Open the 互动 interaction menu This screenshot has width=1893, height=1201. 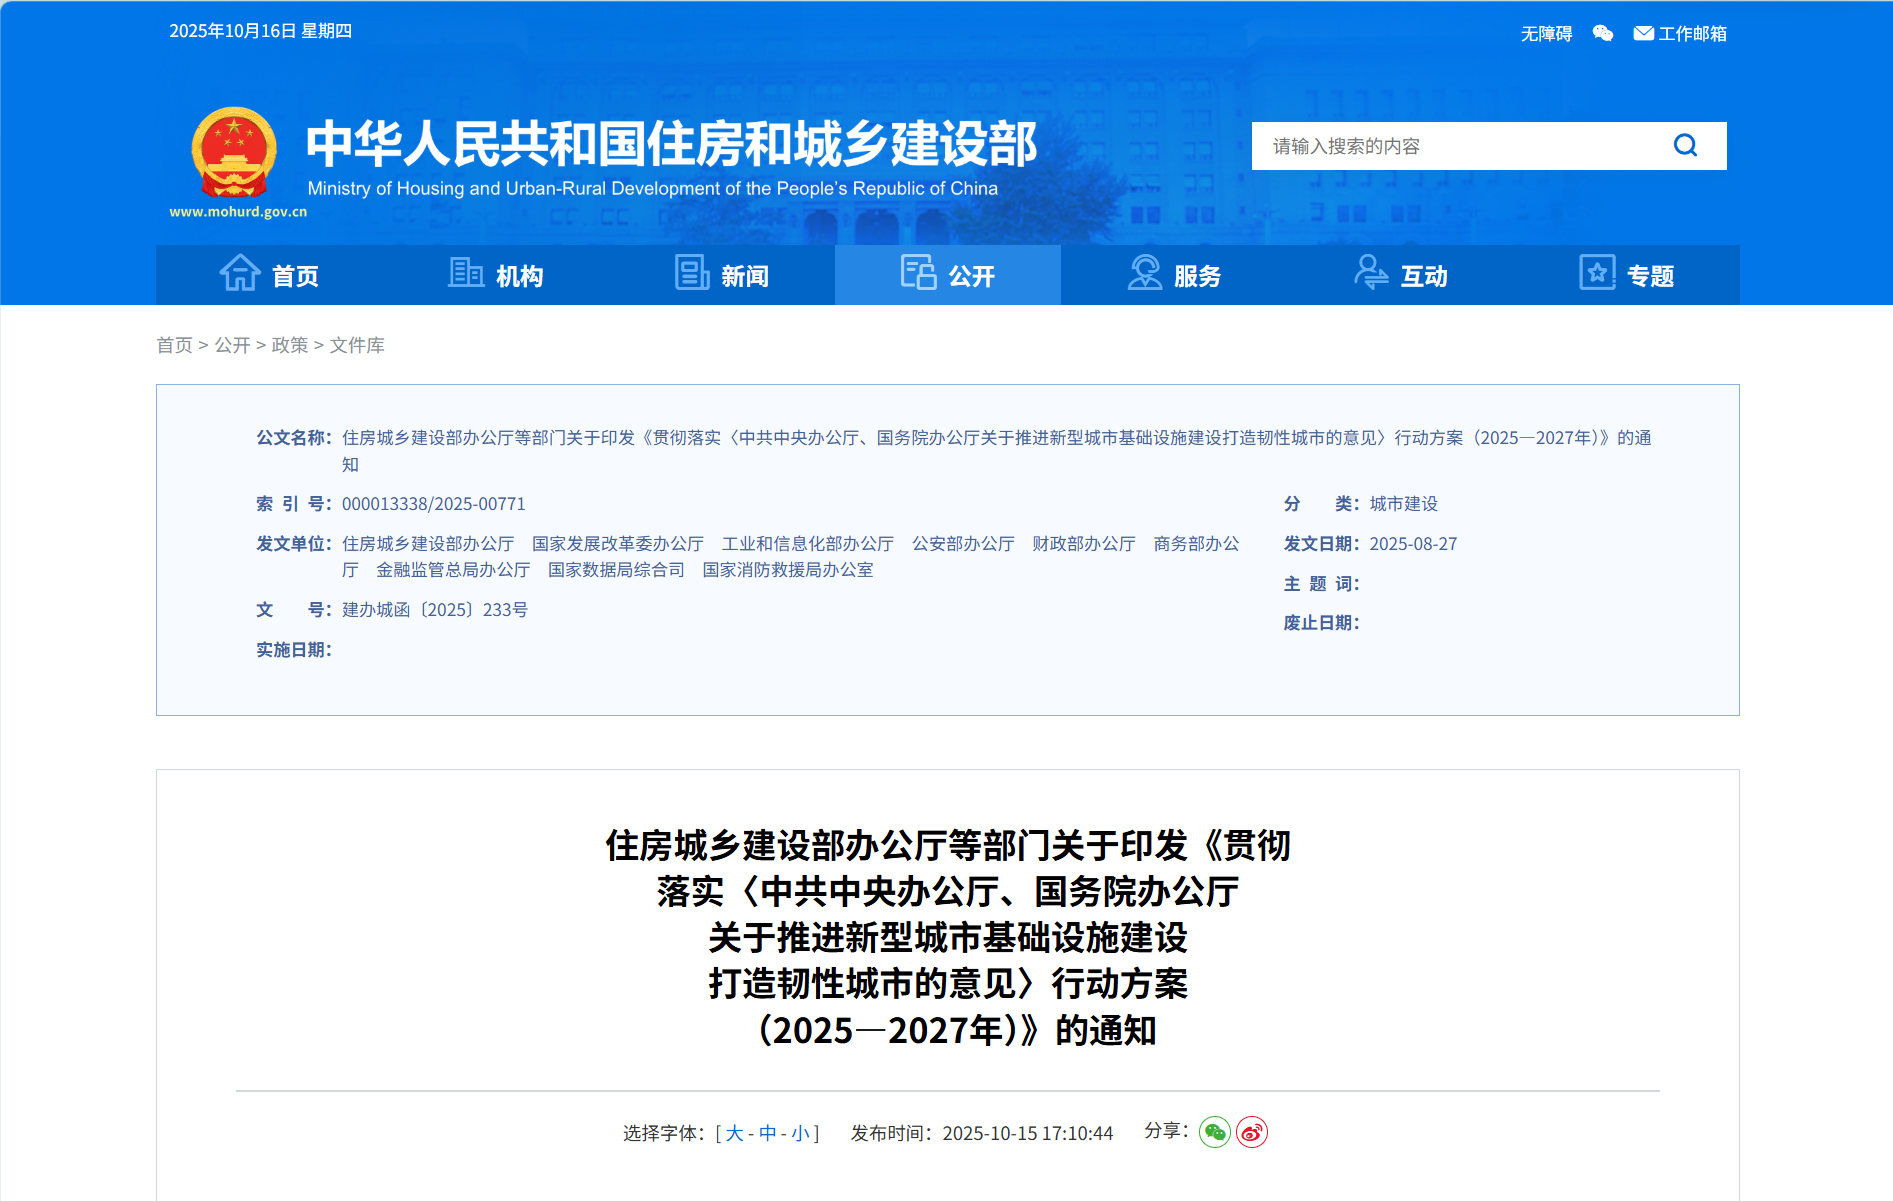click(1400, 275)
